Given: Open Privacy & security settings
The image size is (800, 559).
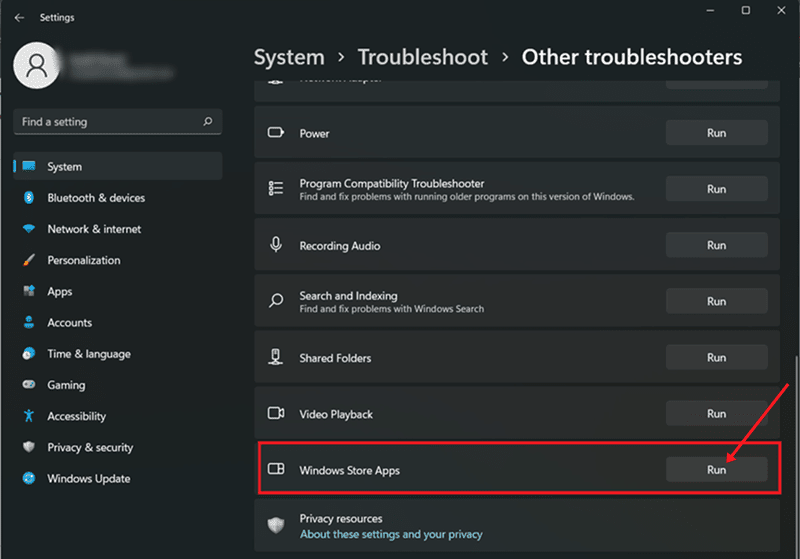Looking at the screenshot, I should pos(90,448).
